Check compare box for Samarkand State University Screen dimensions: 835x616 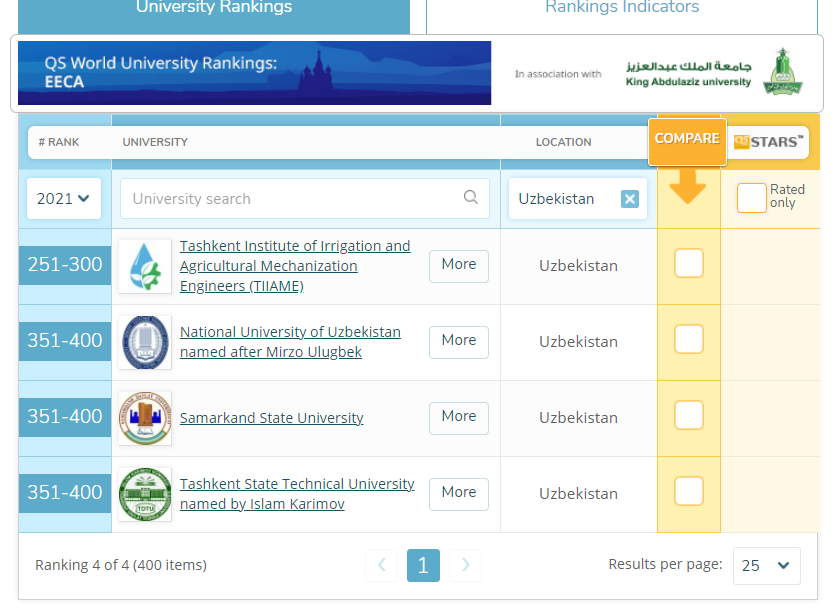click(689, 415)
